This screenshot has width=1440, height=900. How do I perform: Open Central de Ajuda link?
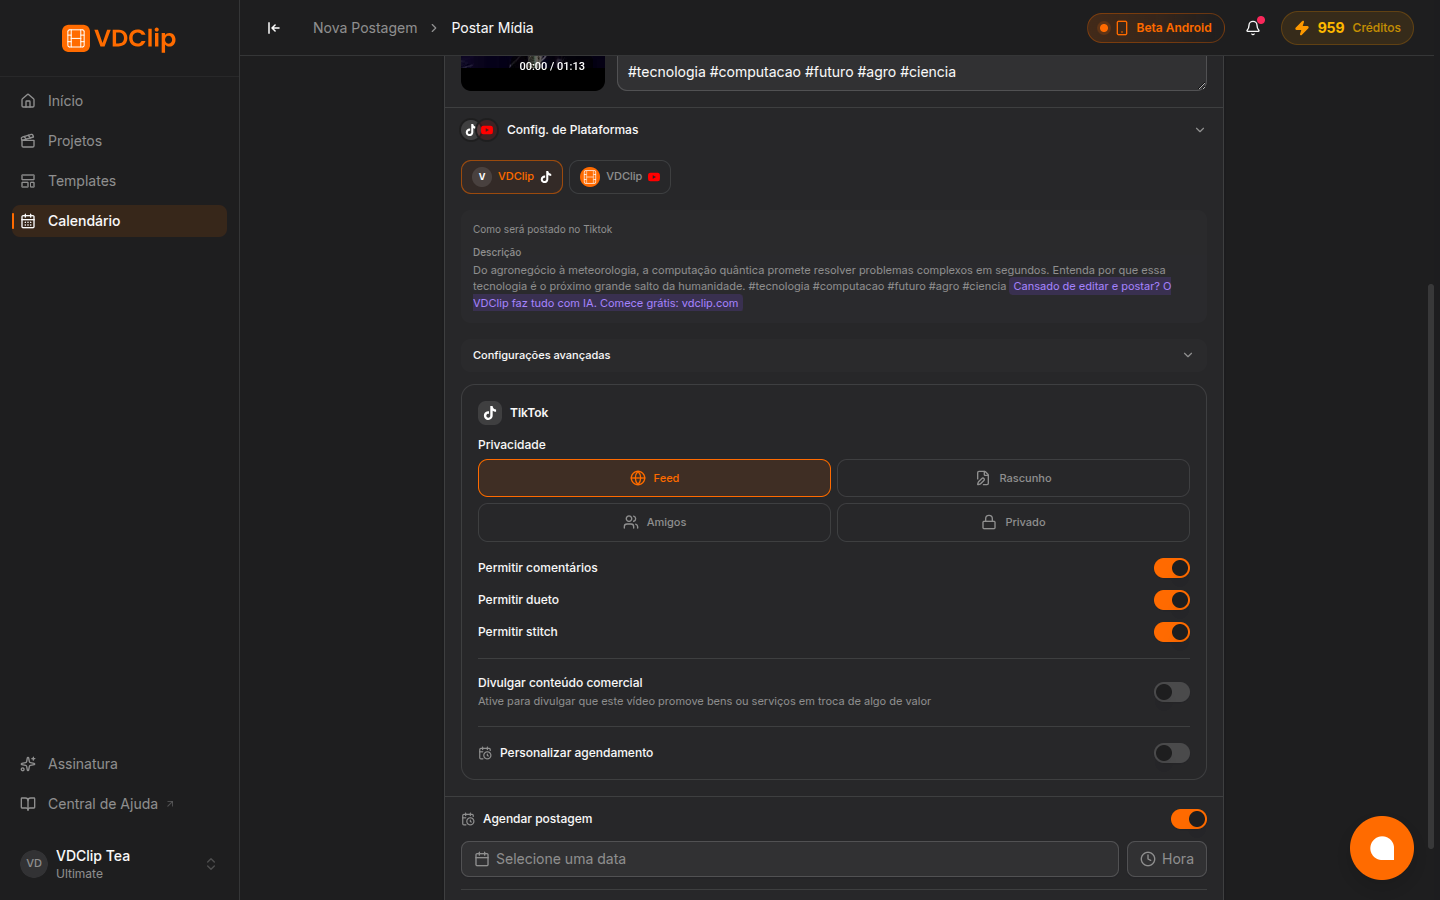[119, 804]
